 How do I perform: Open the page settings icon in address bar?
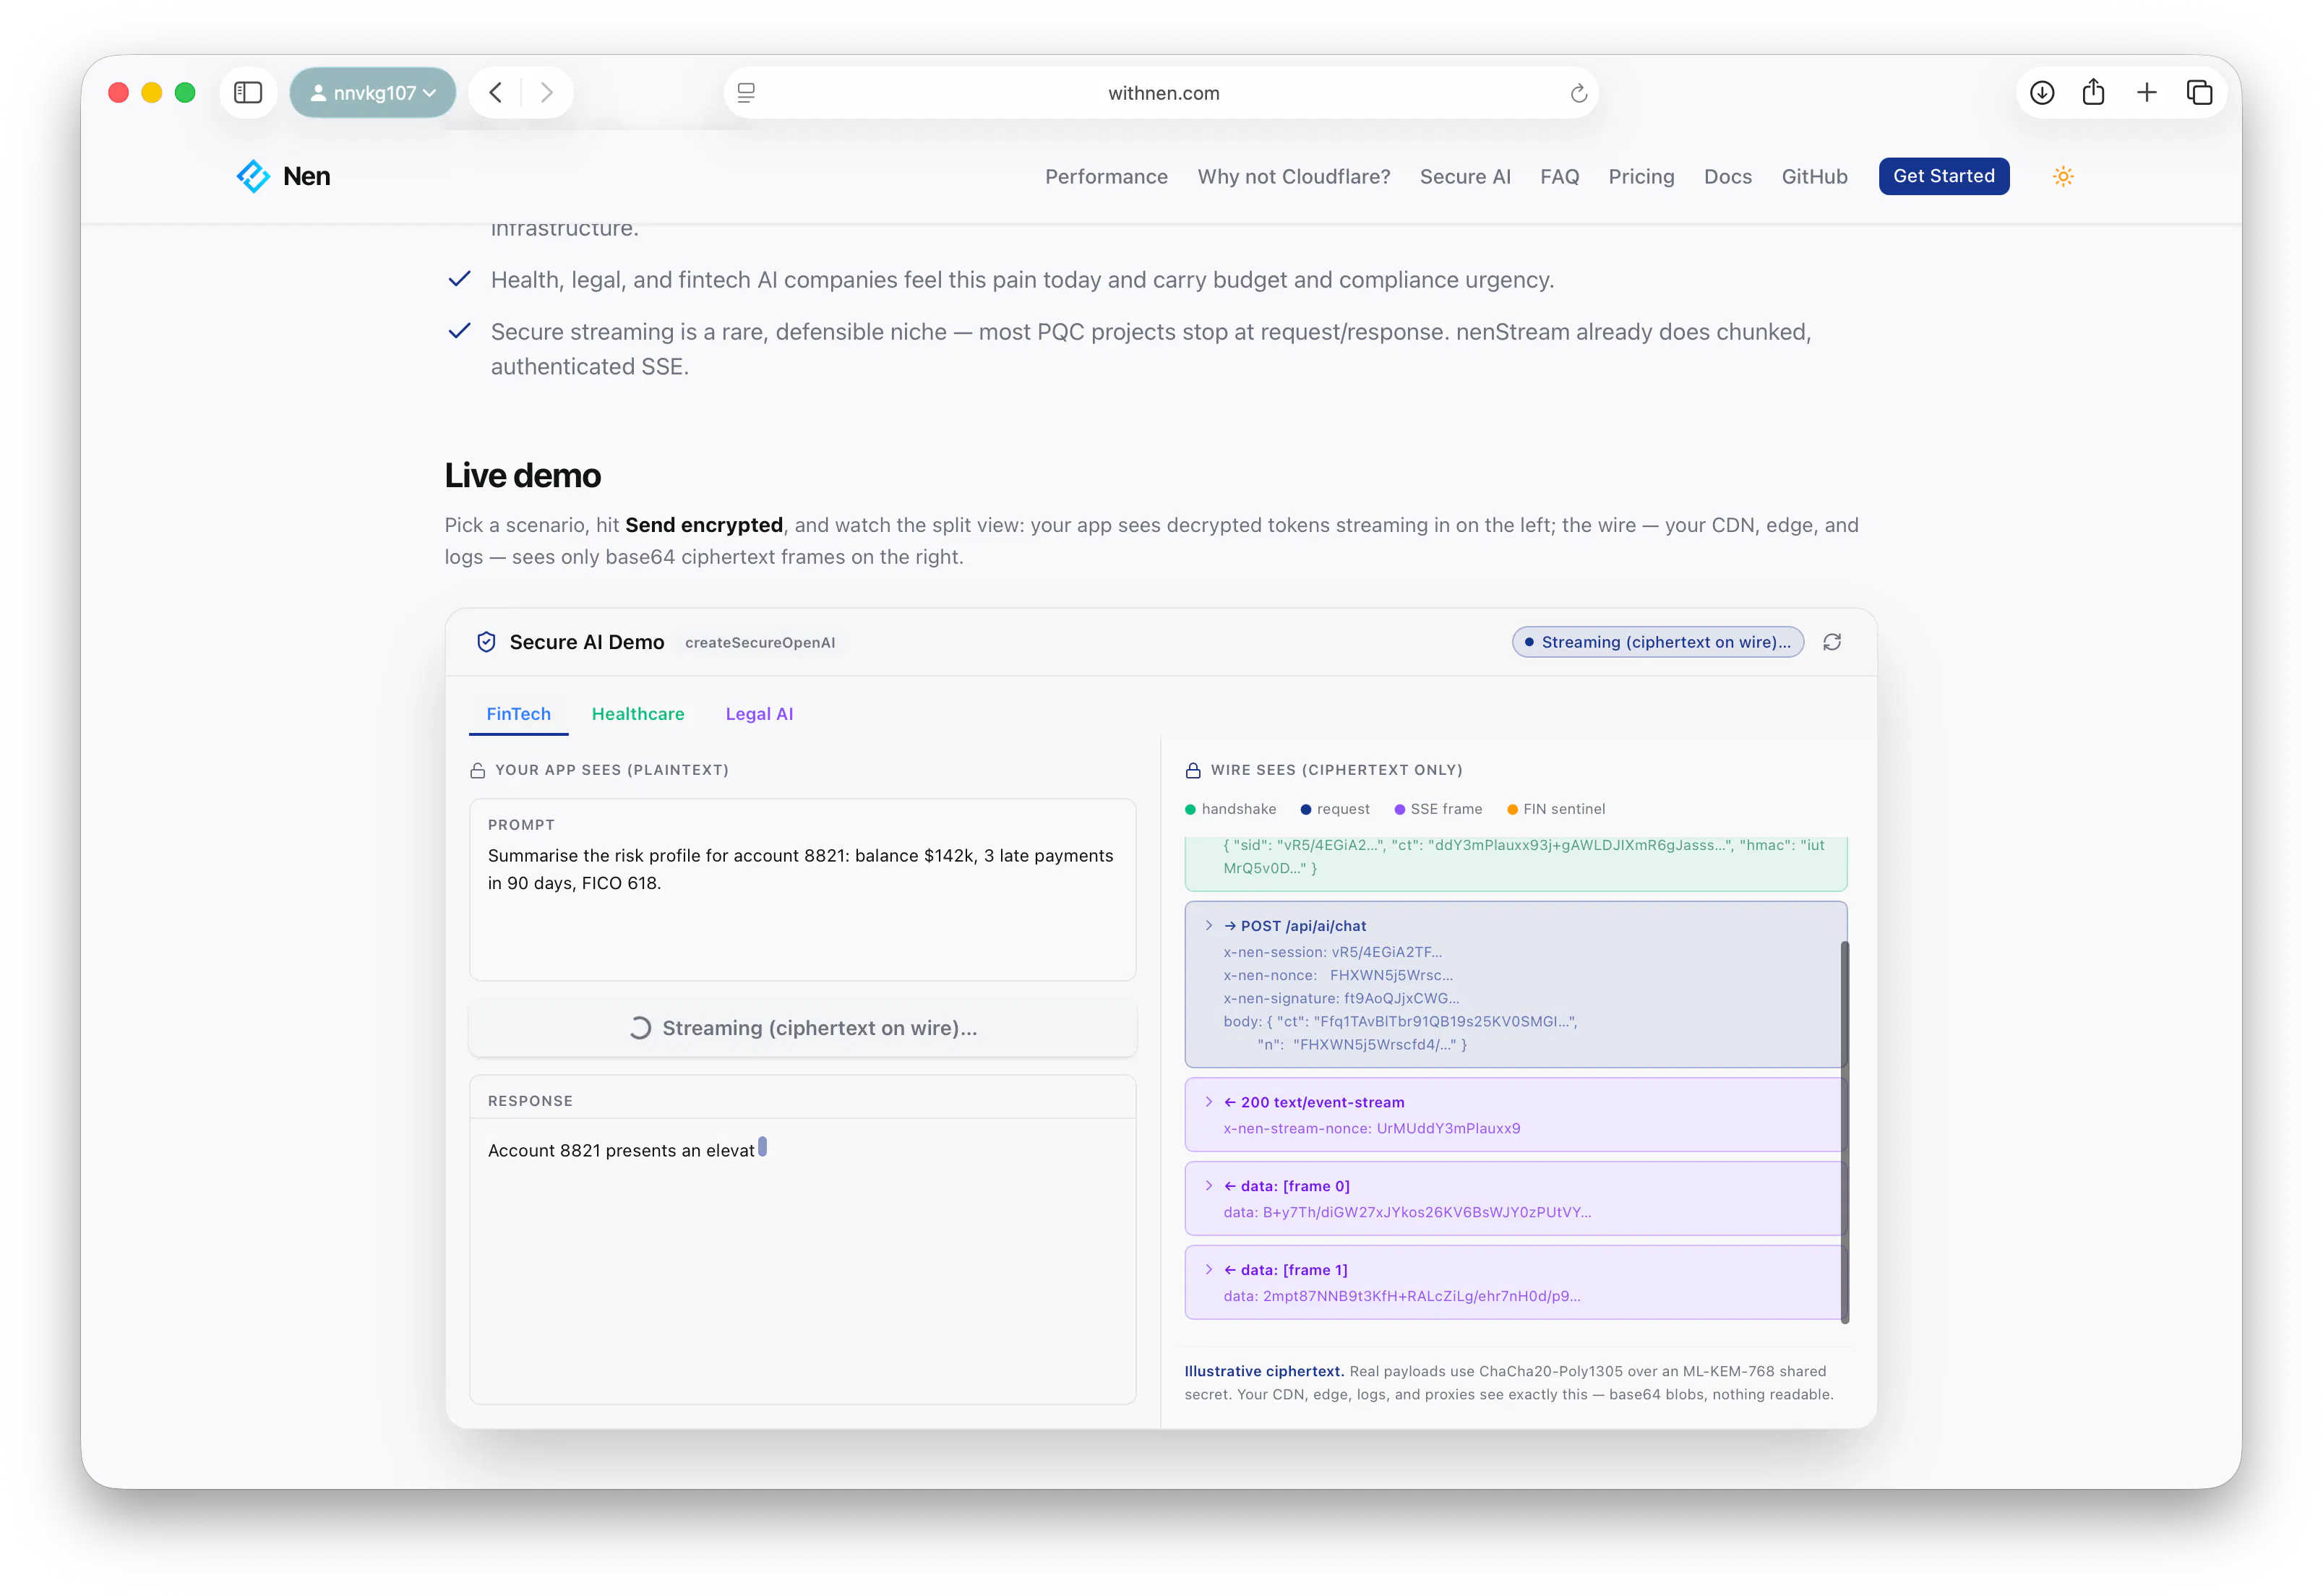(746, 93)
